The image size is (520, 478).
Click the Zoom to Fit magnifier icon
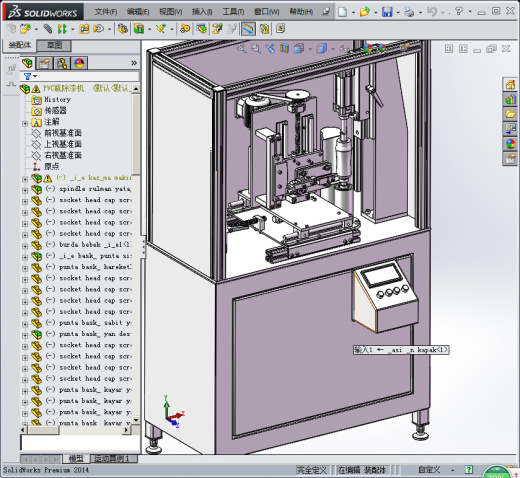(x=242, y=49)
